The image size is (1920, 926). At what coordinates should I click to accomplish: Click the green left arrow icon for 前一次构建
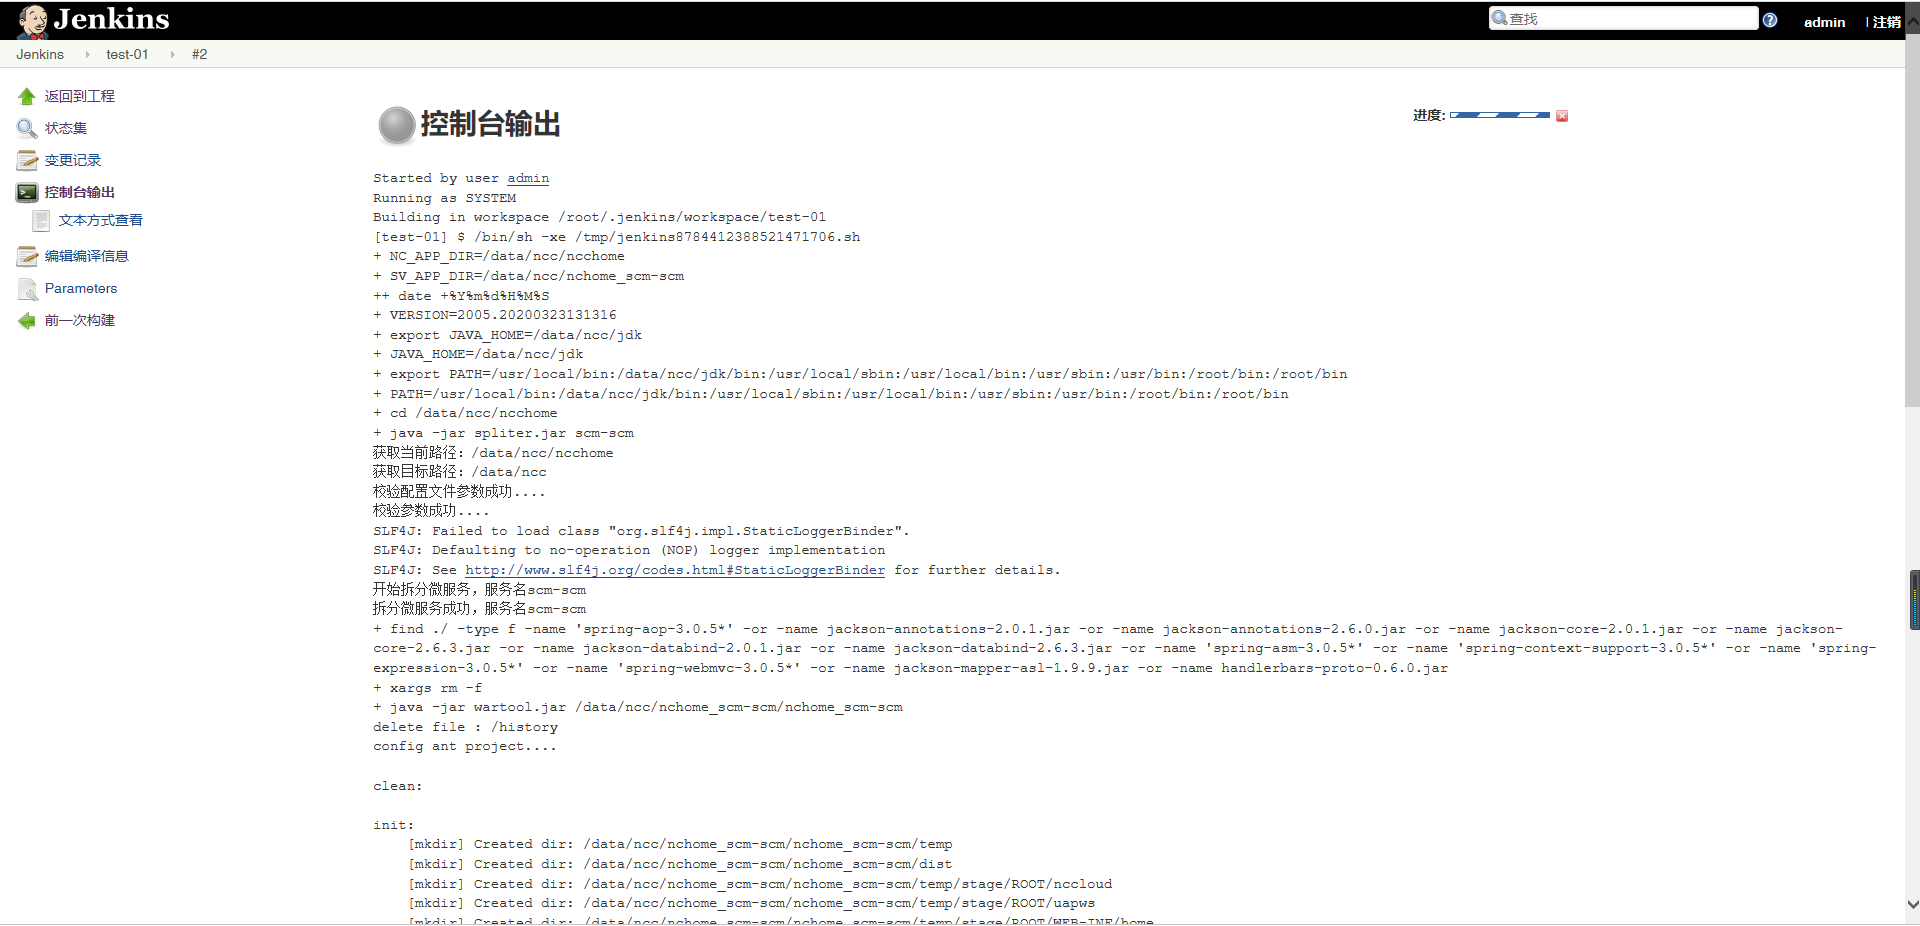pos(27,321)
